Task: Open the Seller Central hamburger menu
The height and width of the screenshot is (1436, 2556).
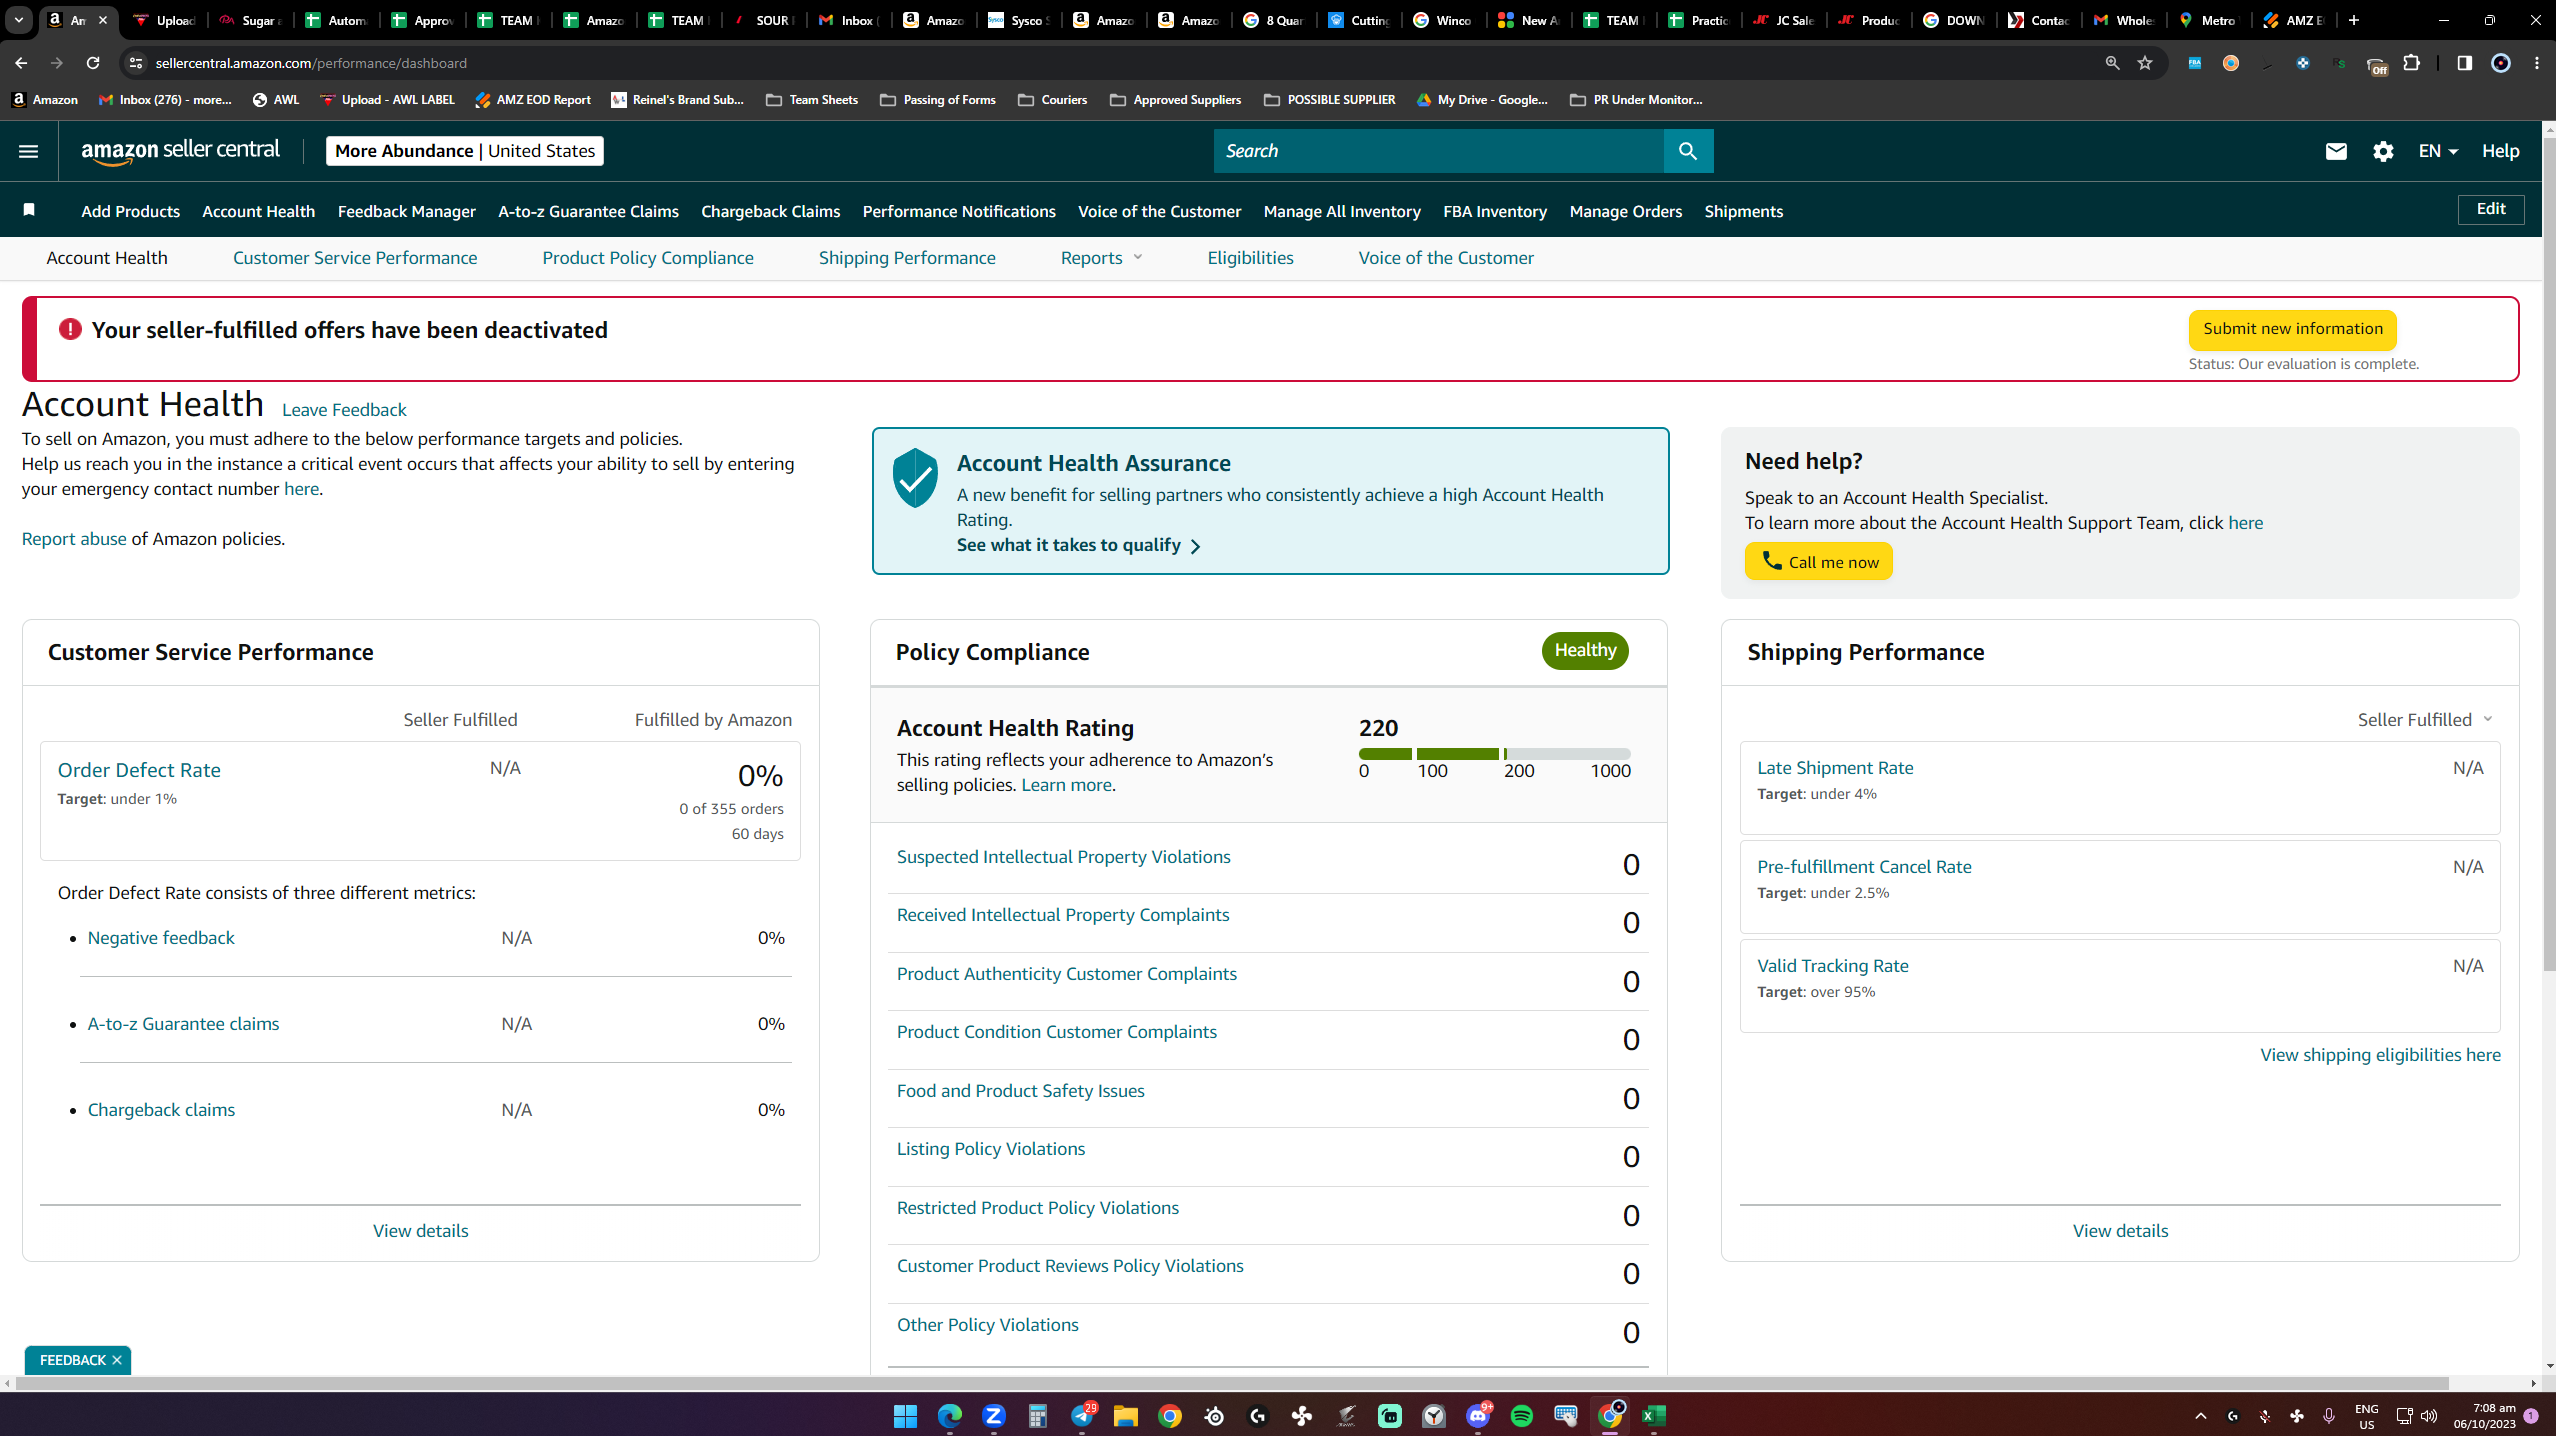Action: (x=28, y=151)
